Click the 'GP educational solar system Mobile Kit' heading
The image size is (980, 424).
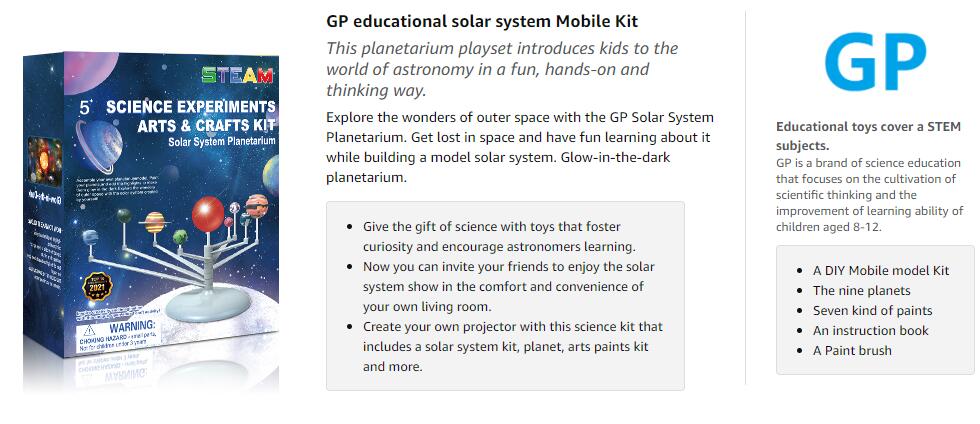(x=482, y=21)
